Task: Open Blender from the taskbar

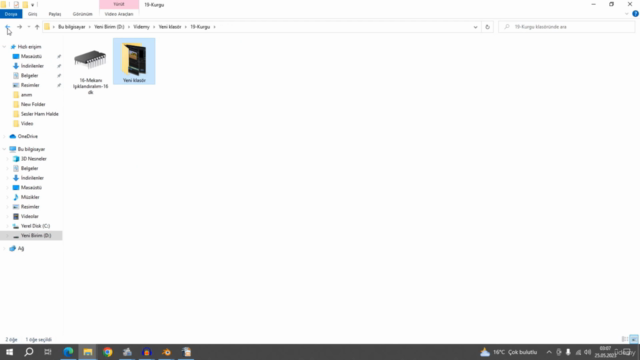Action: pos(167,352)
